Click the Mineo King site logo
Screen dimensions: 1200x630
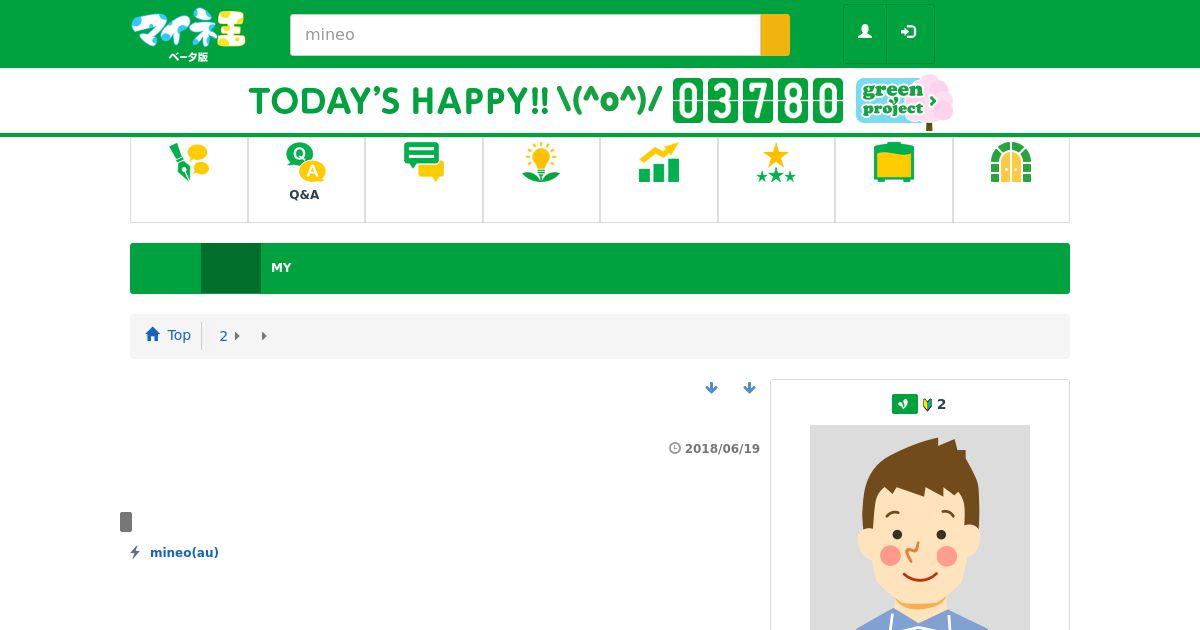[x=188, y=34]
